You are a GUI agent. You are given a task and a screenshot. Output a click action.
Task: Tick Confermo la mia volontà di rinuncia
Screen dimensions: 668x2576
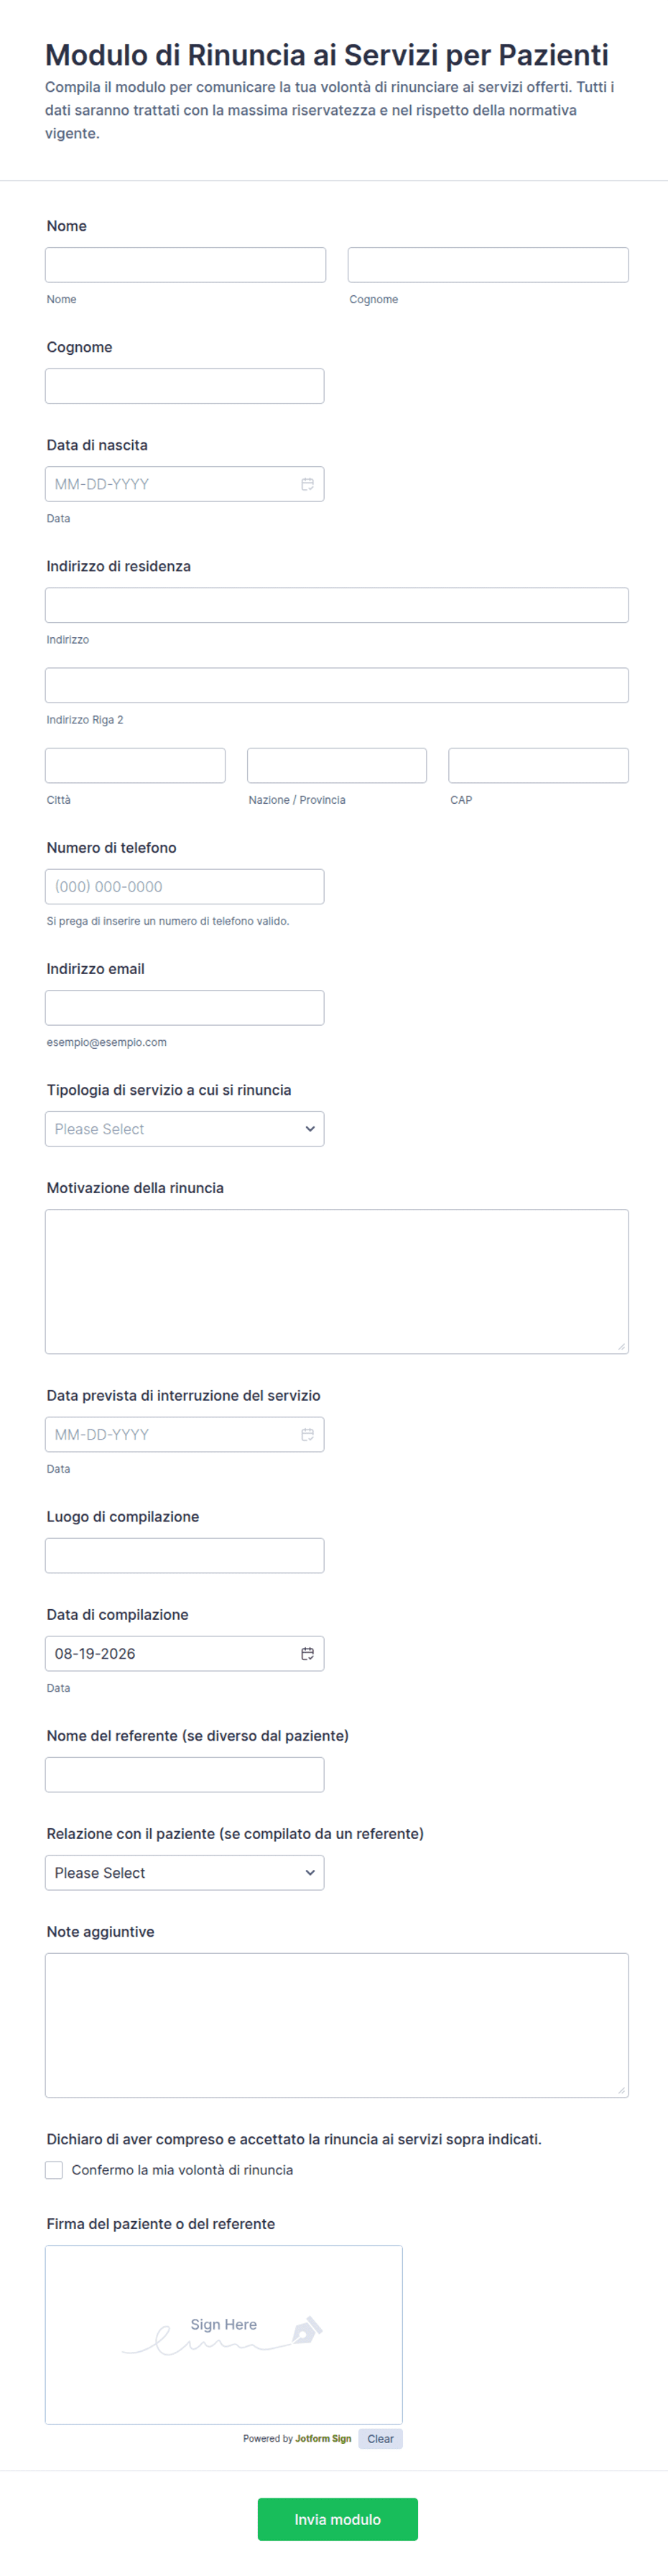click(54, 2170)
